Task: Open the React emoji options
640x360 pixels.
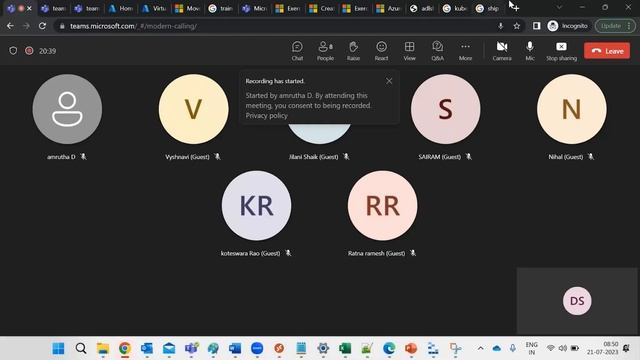Action: click(x=381, y=51)
